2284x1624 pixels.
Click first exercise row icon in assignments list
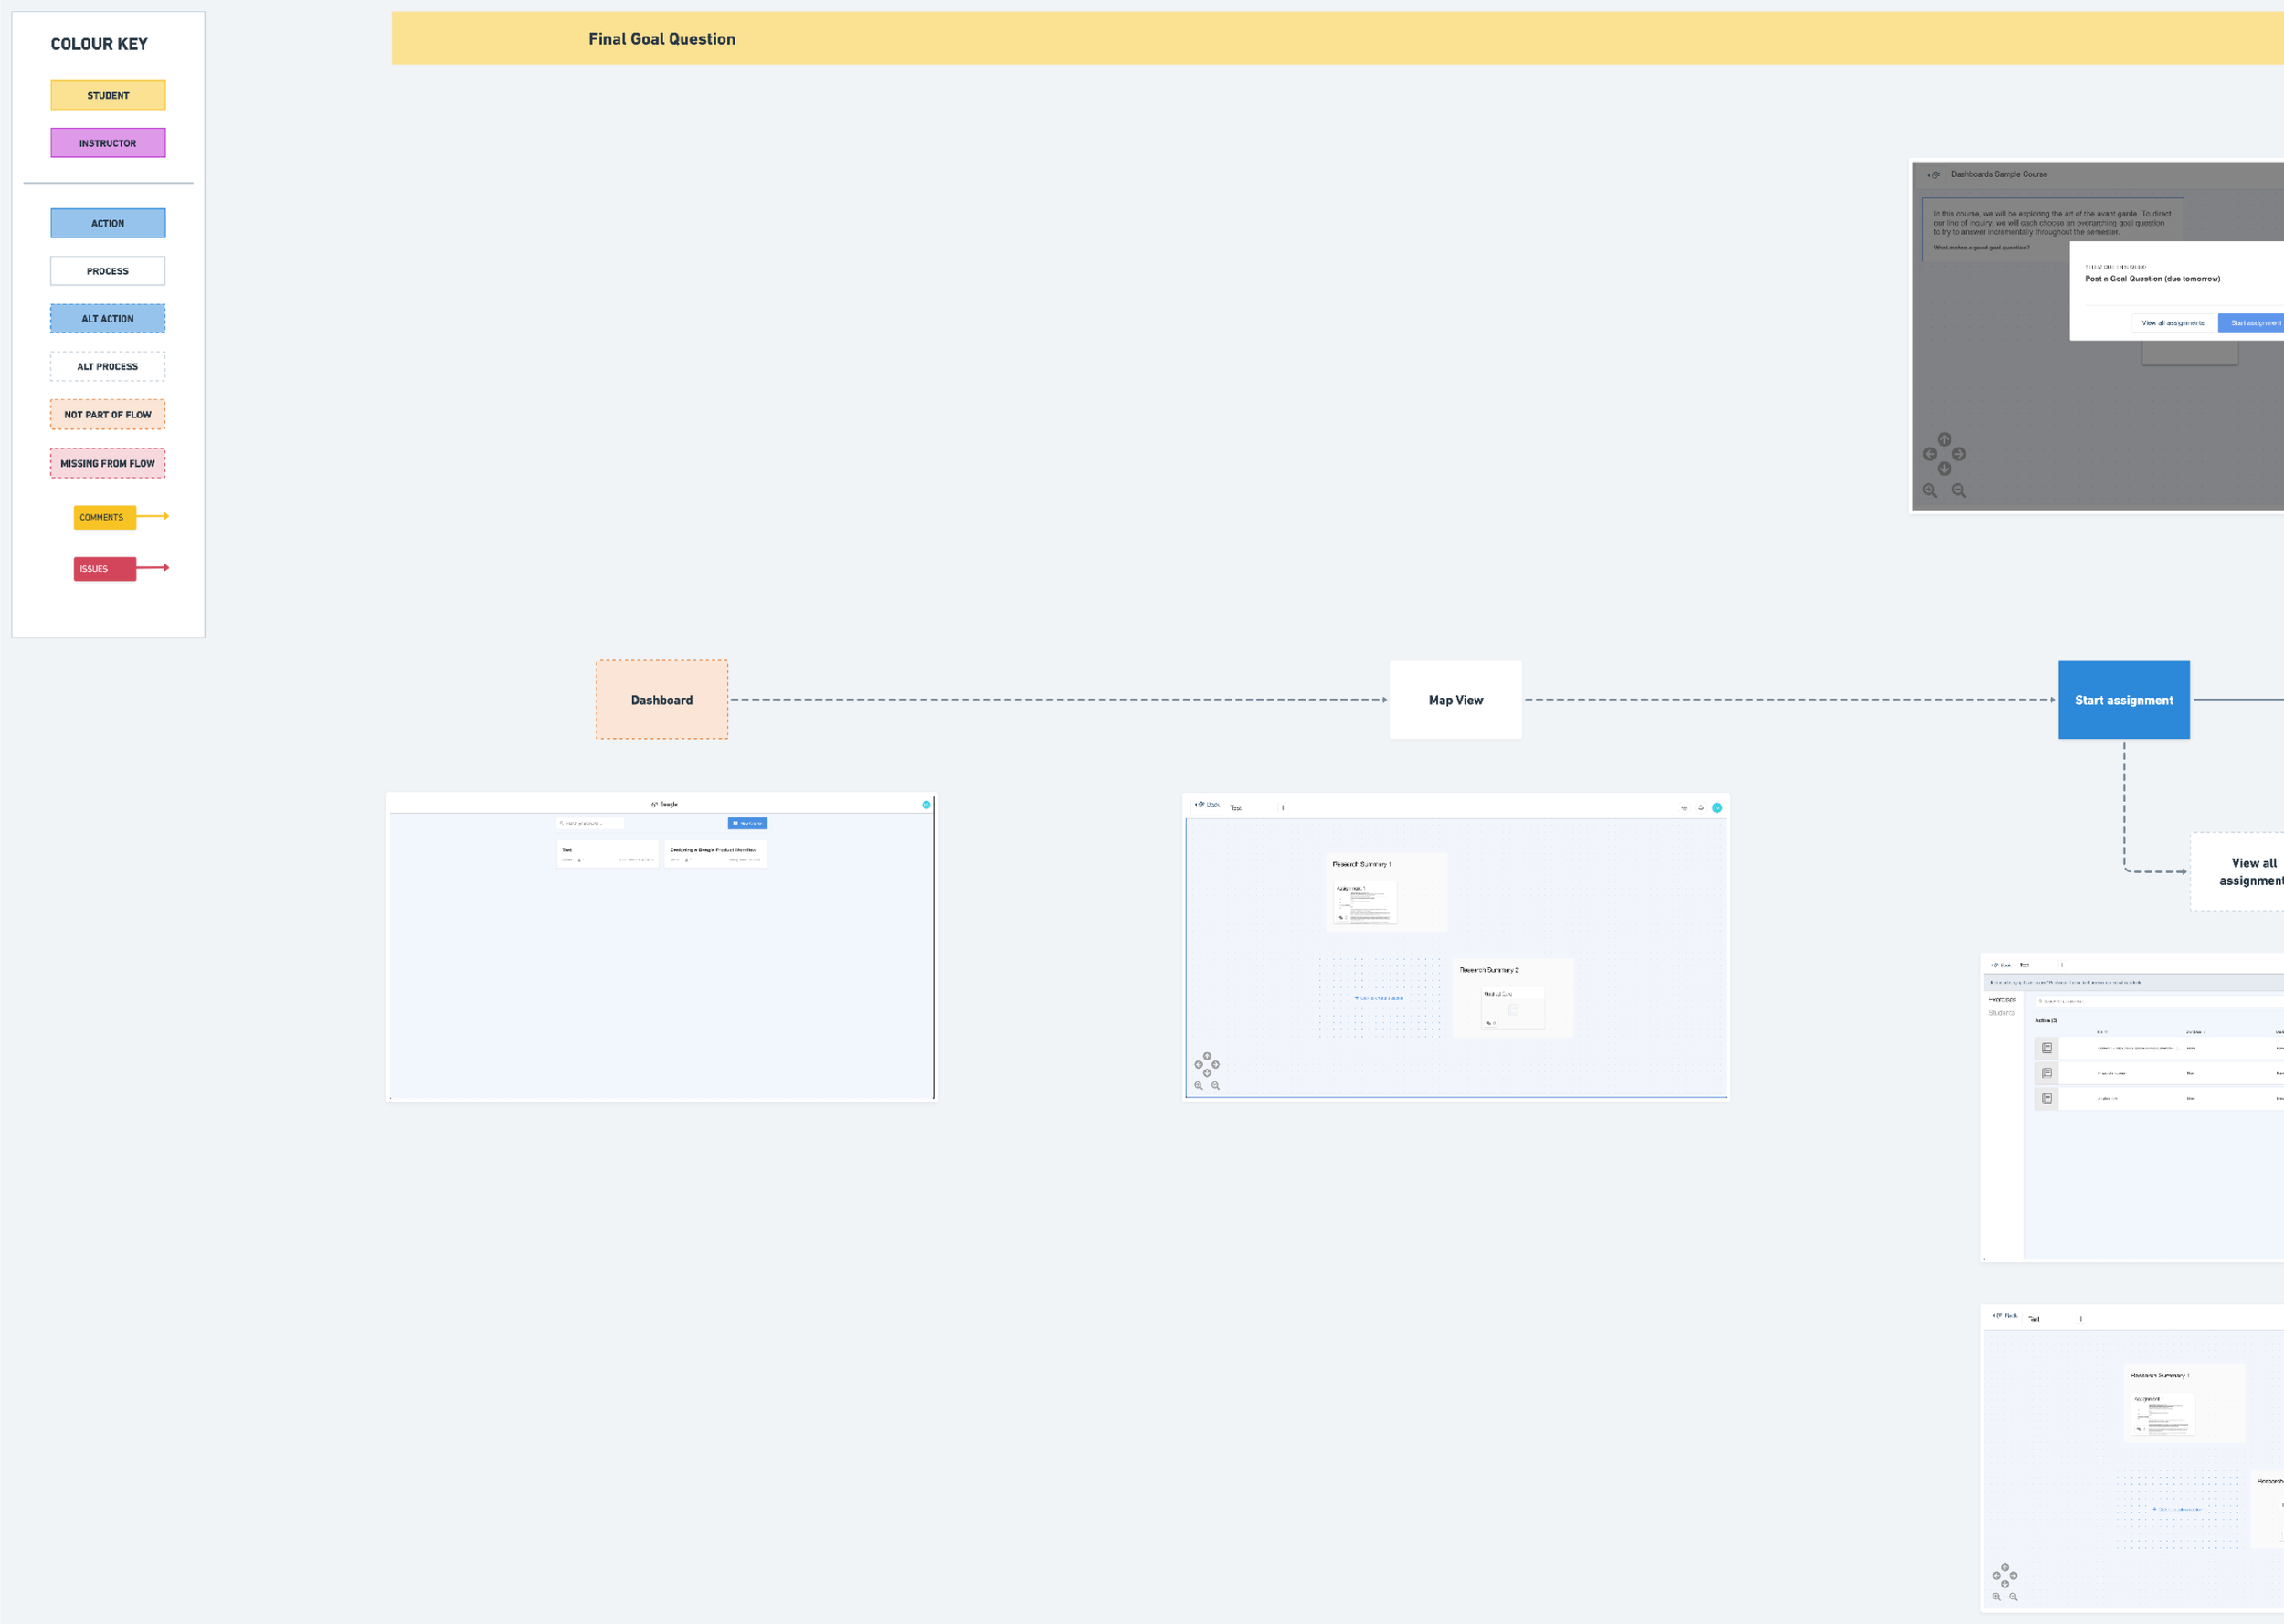pyautogui.click(x=2046, y=1048)
